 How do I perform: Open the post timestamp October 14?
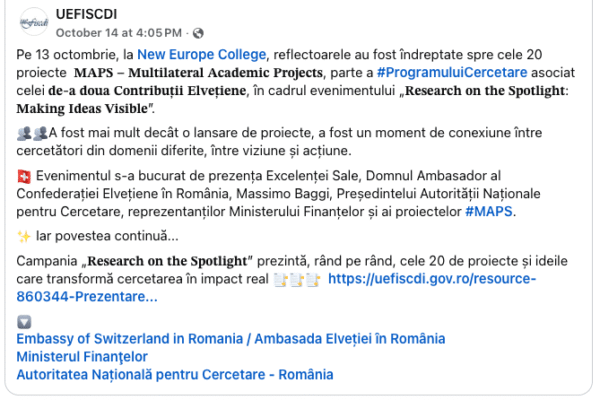[119, 33]
